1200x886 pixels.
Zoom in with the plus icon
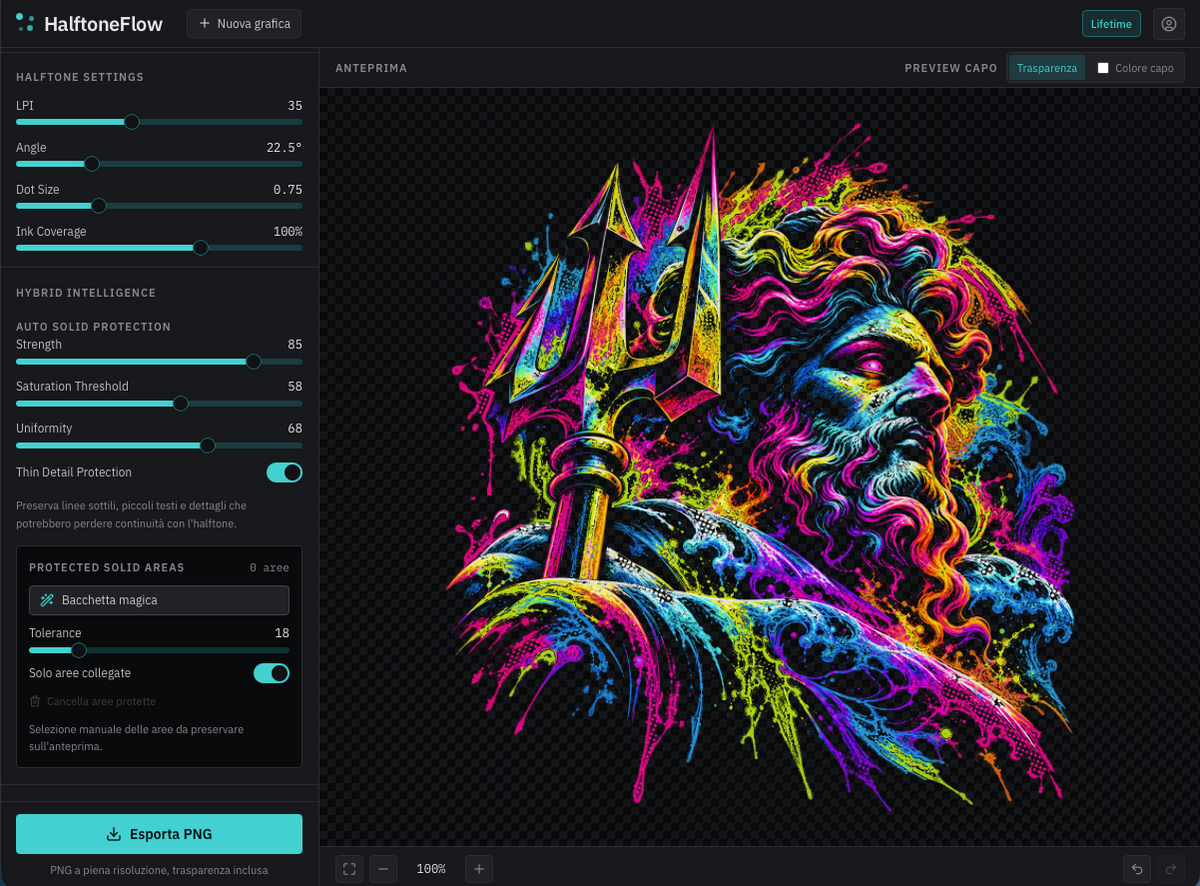tap(479, 869)
